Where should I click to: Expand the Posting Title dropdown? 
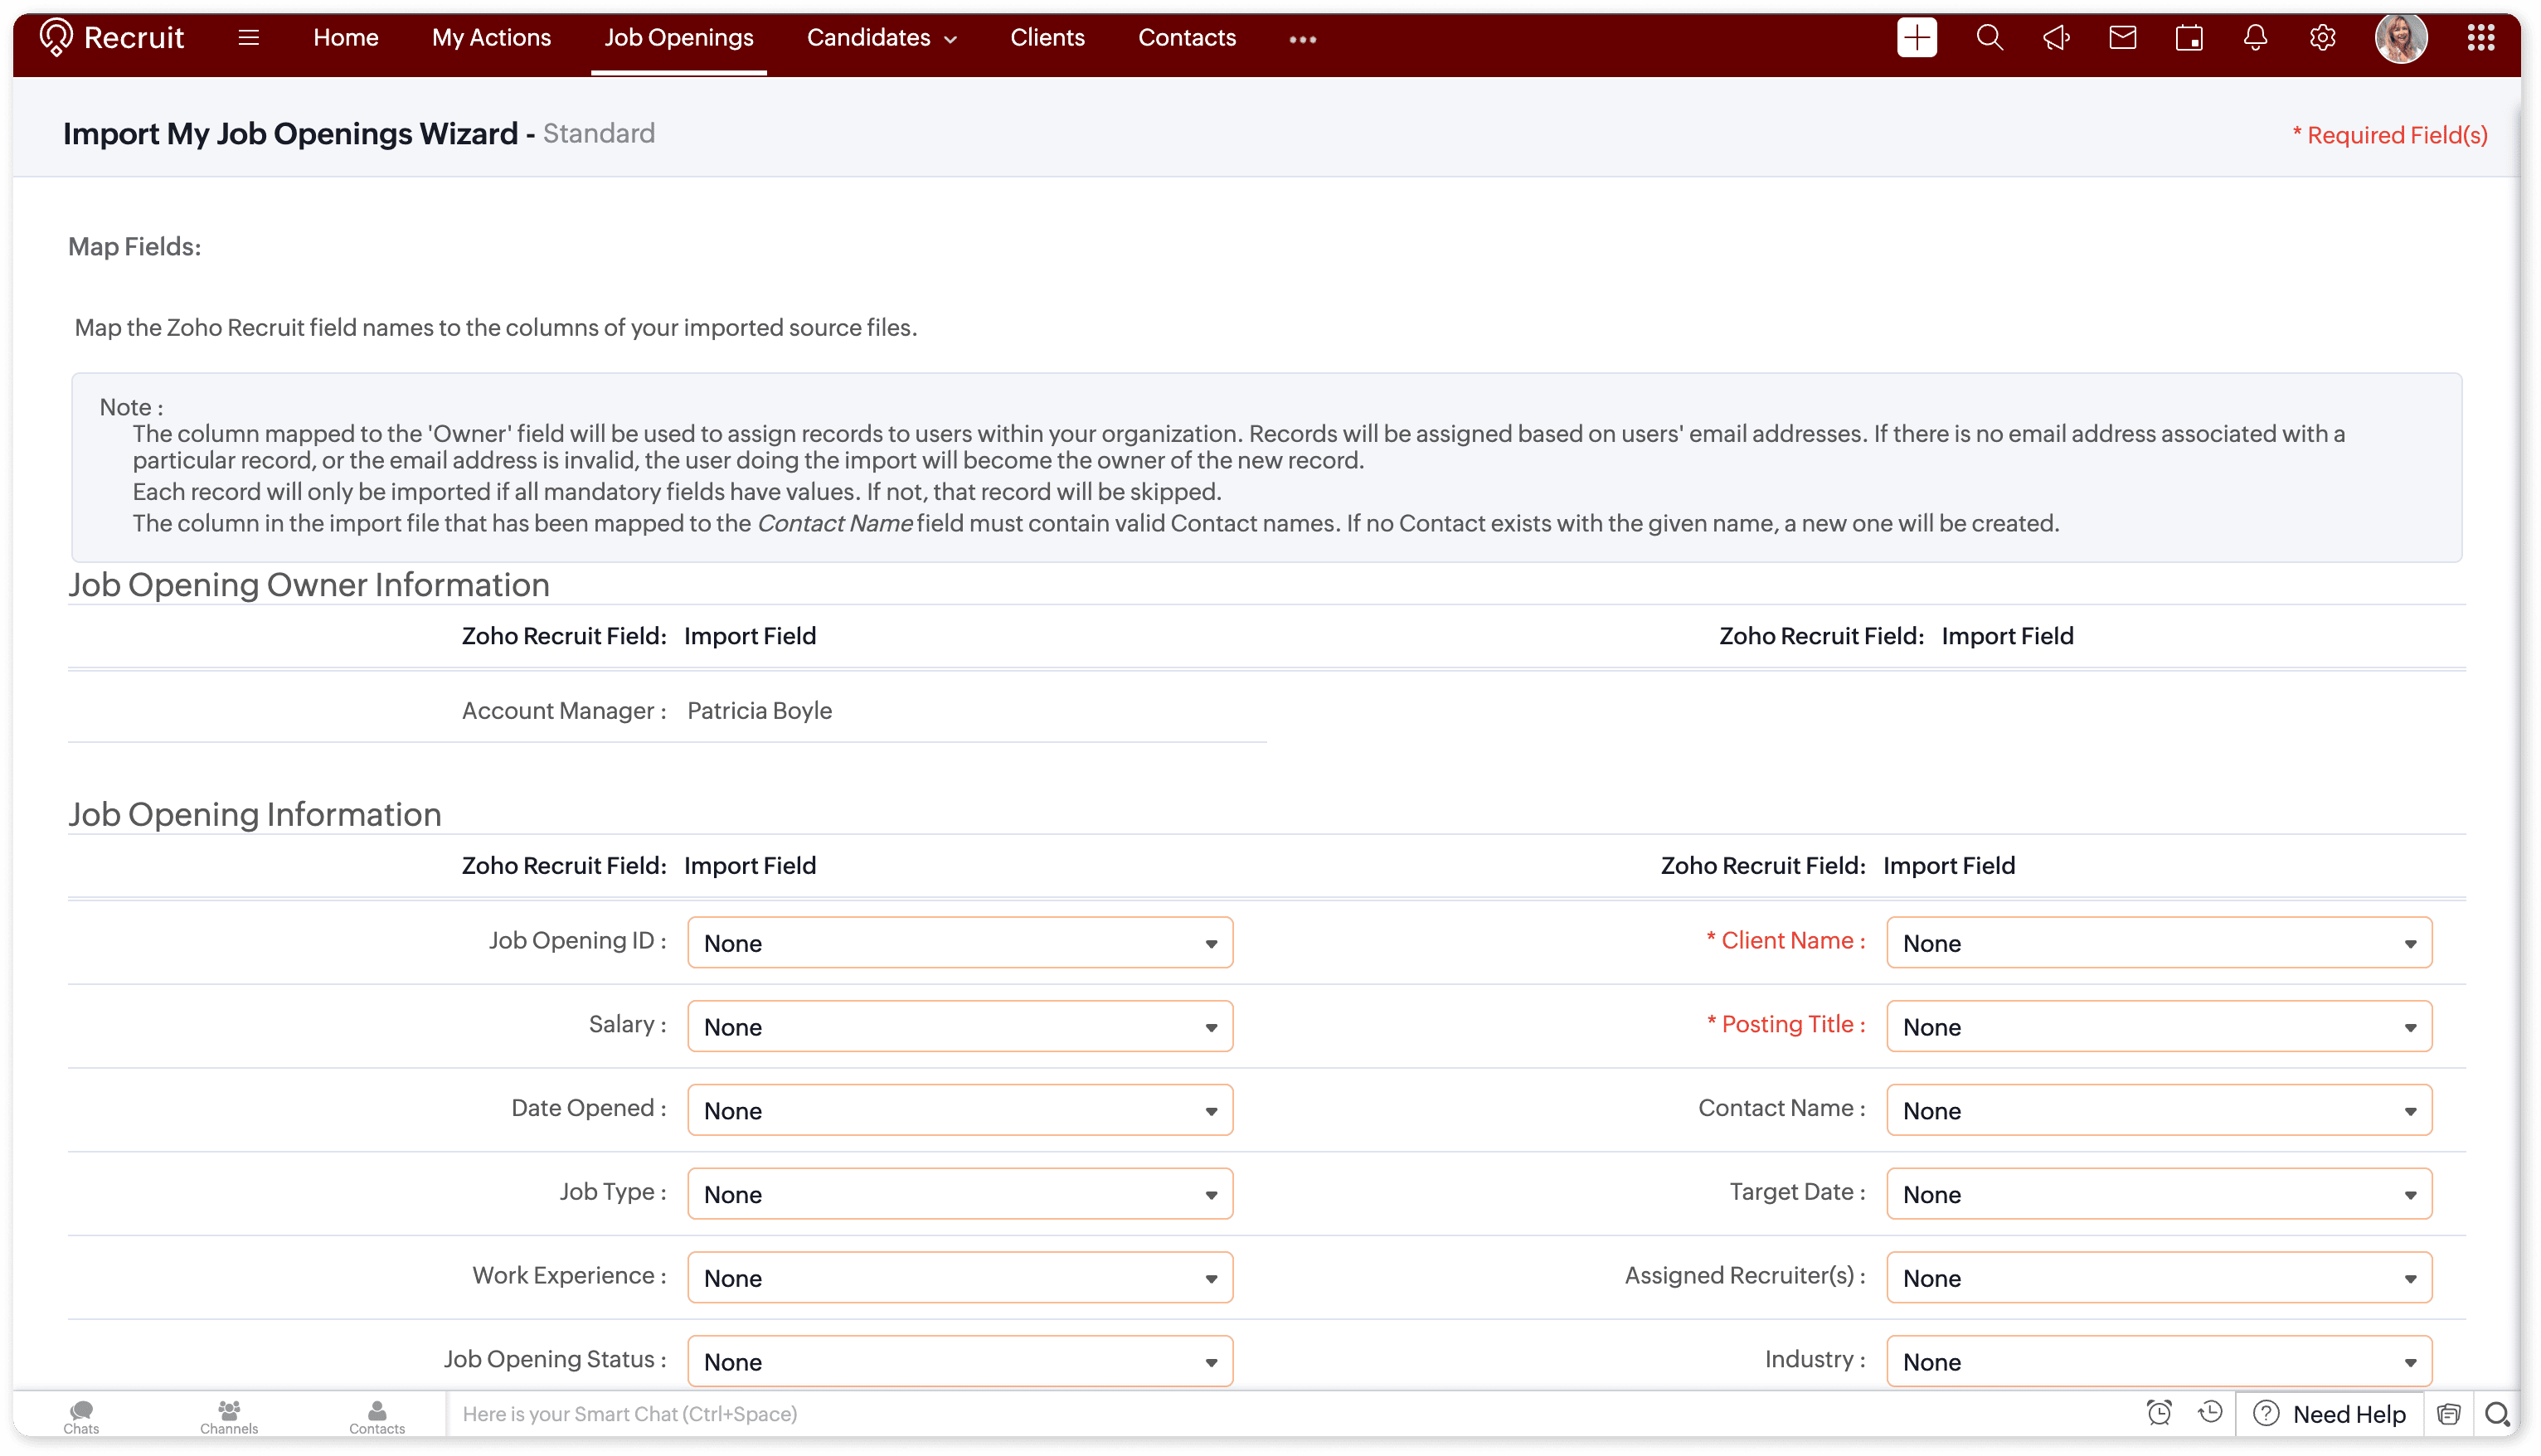tap(2158, 1026)
